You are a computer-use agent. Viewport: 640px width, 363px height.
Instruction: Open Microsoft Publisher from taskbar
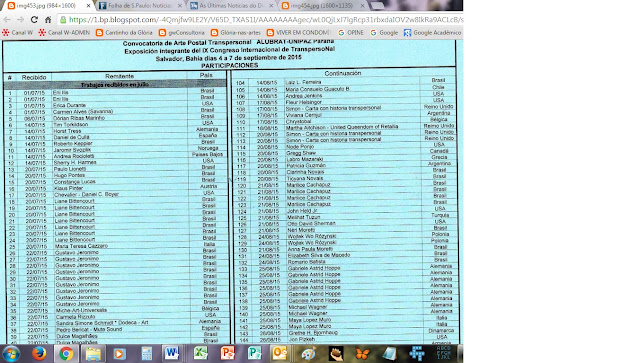click(254, 354)
